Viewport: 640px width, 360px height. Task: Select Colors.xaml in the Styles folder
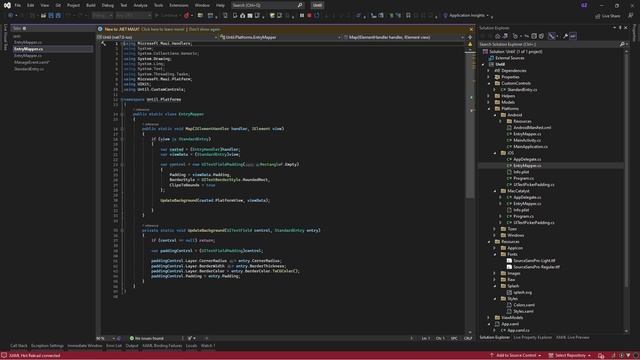[x=524, y=305]
